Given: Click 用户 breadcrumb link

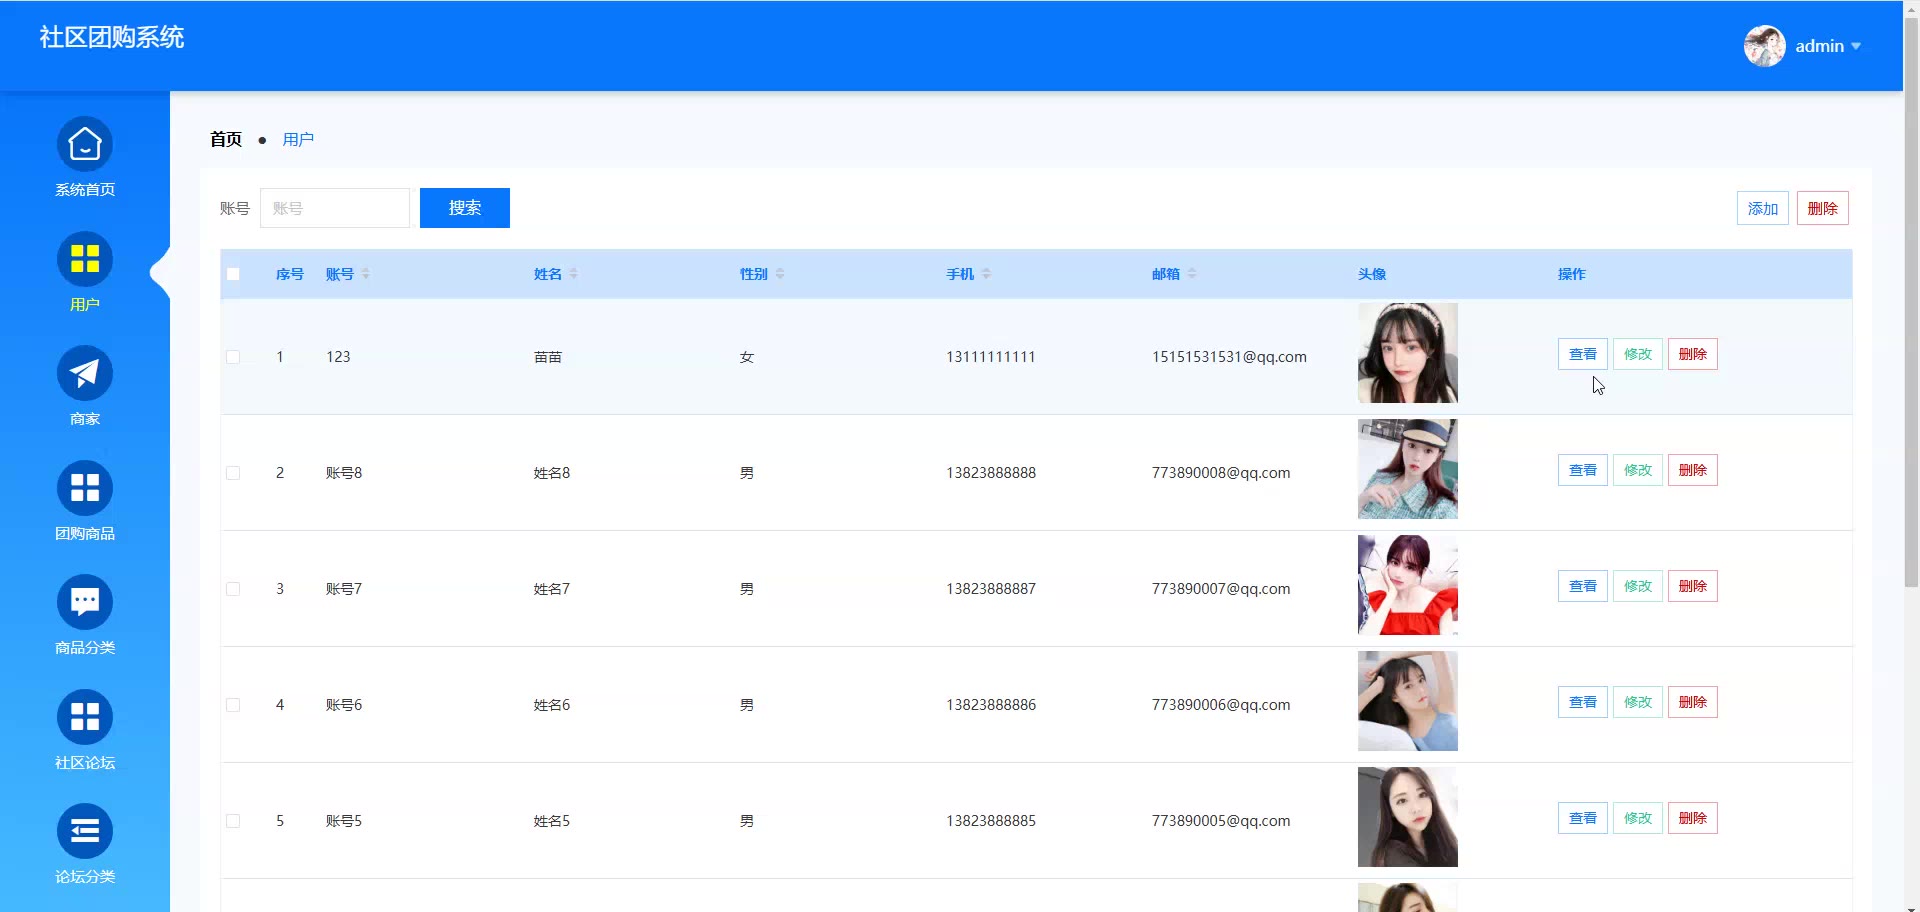Looking at the screenshot, I should pyautogui.click(x=298, y=140).
